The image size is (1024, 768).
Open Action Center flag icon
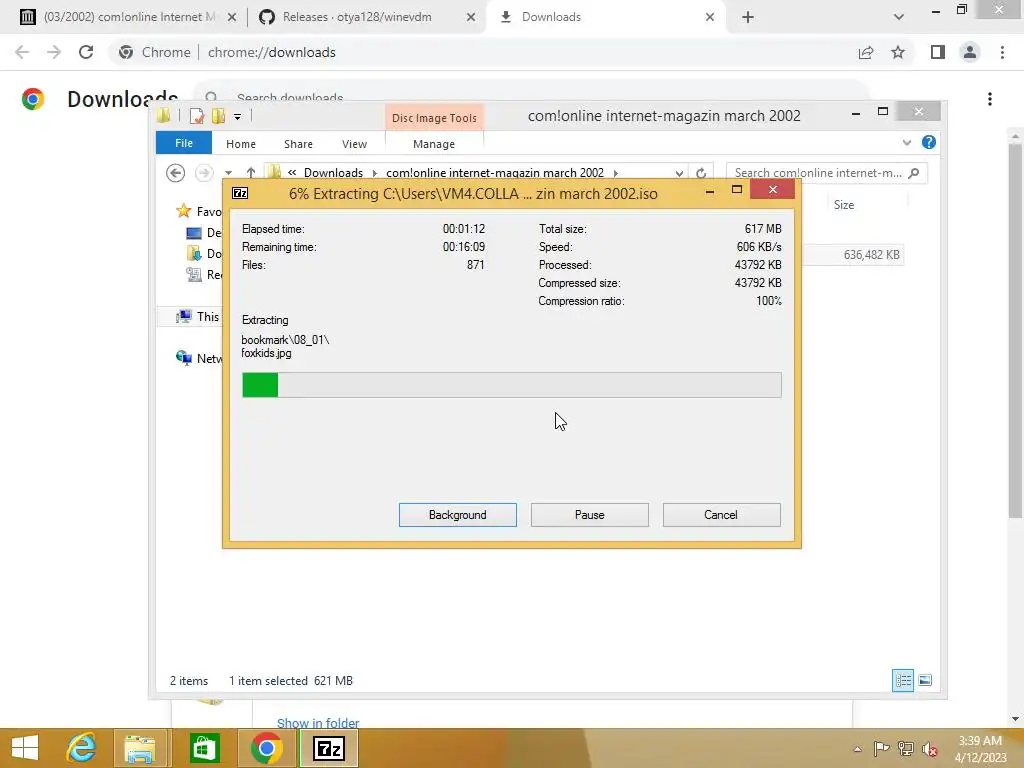881,749
